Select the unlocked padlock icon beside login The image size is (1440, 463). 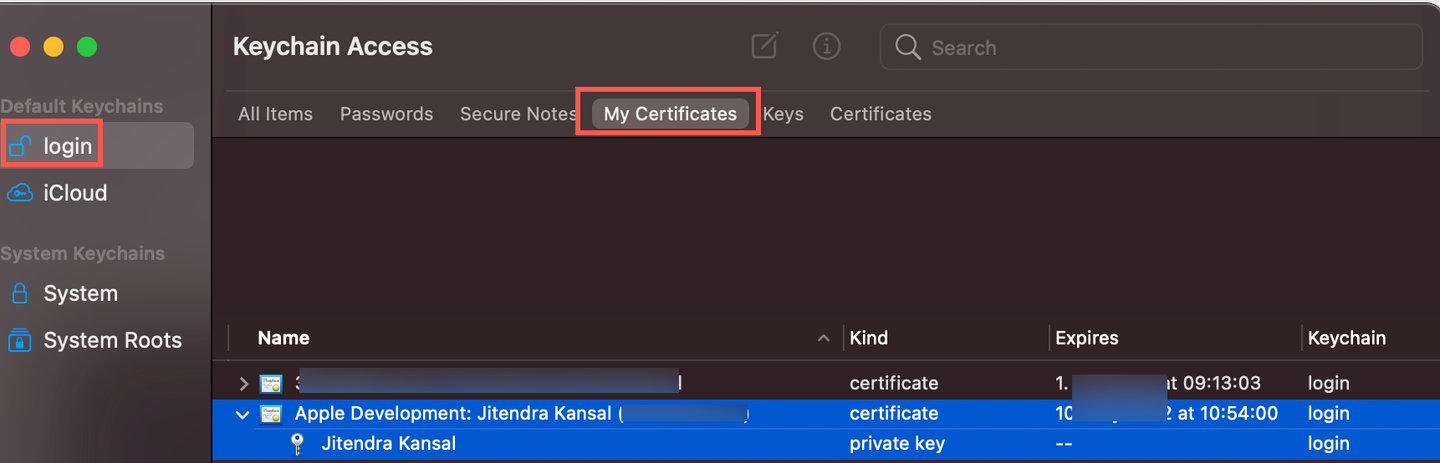[21, 147]
